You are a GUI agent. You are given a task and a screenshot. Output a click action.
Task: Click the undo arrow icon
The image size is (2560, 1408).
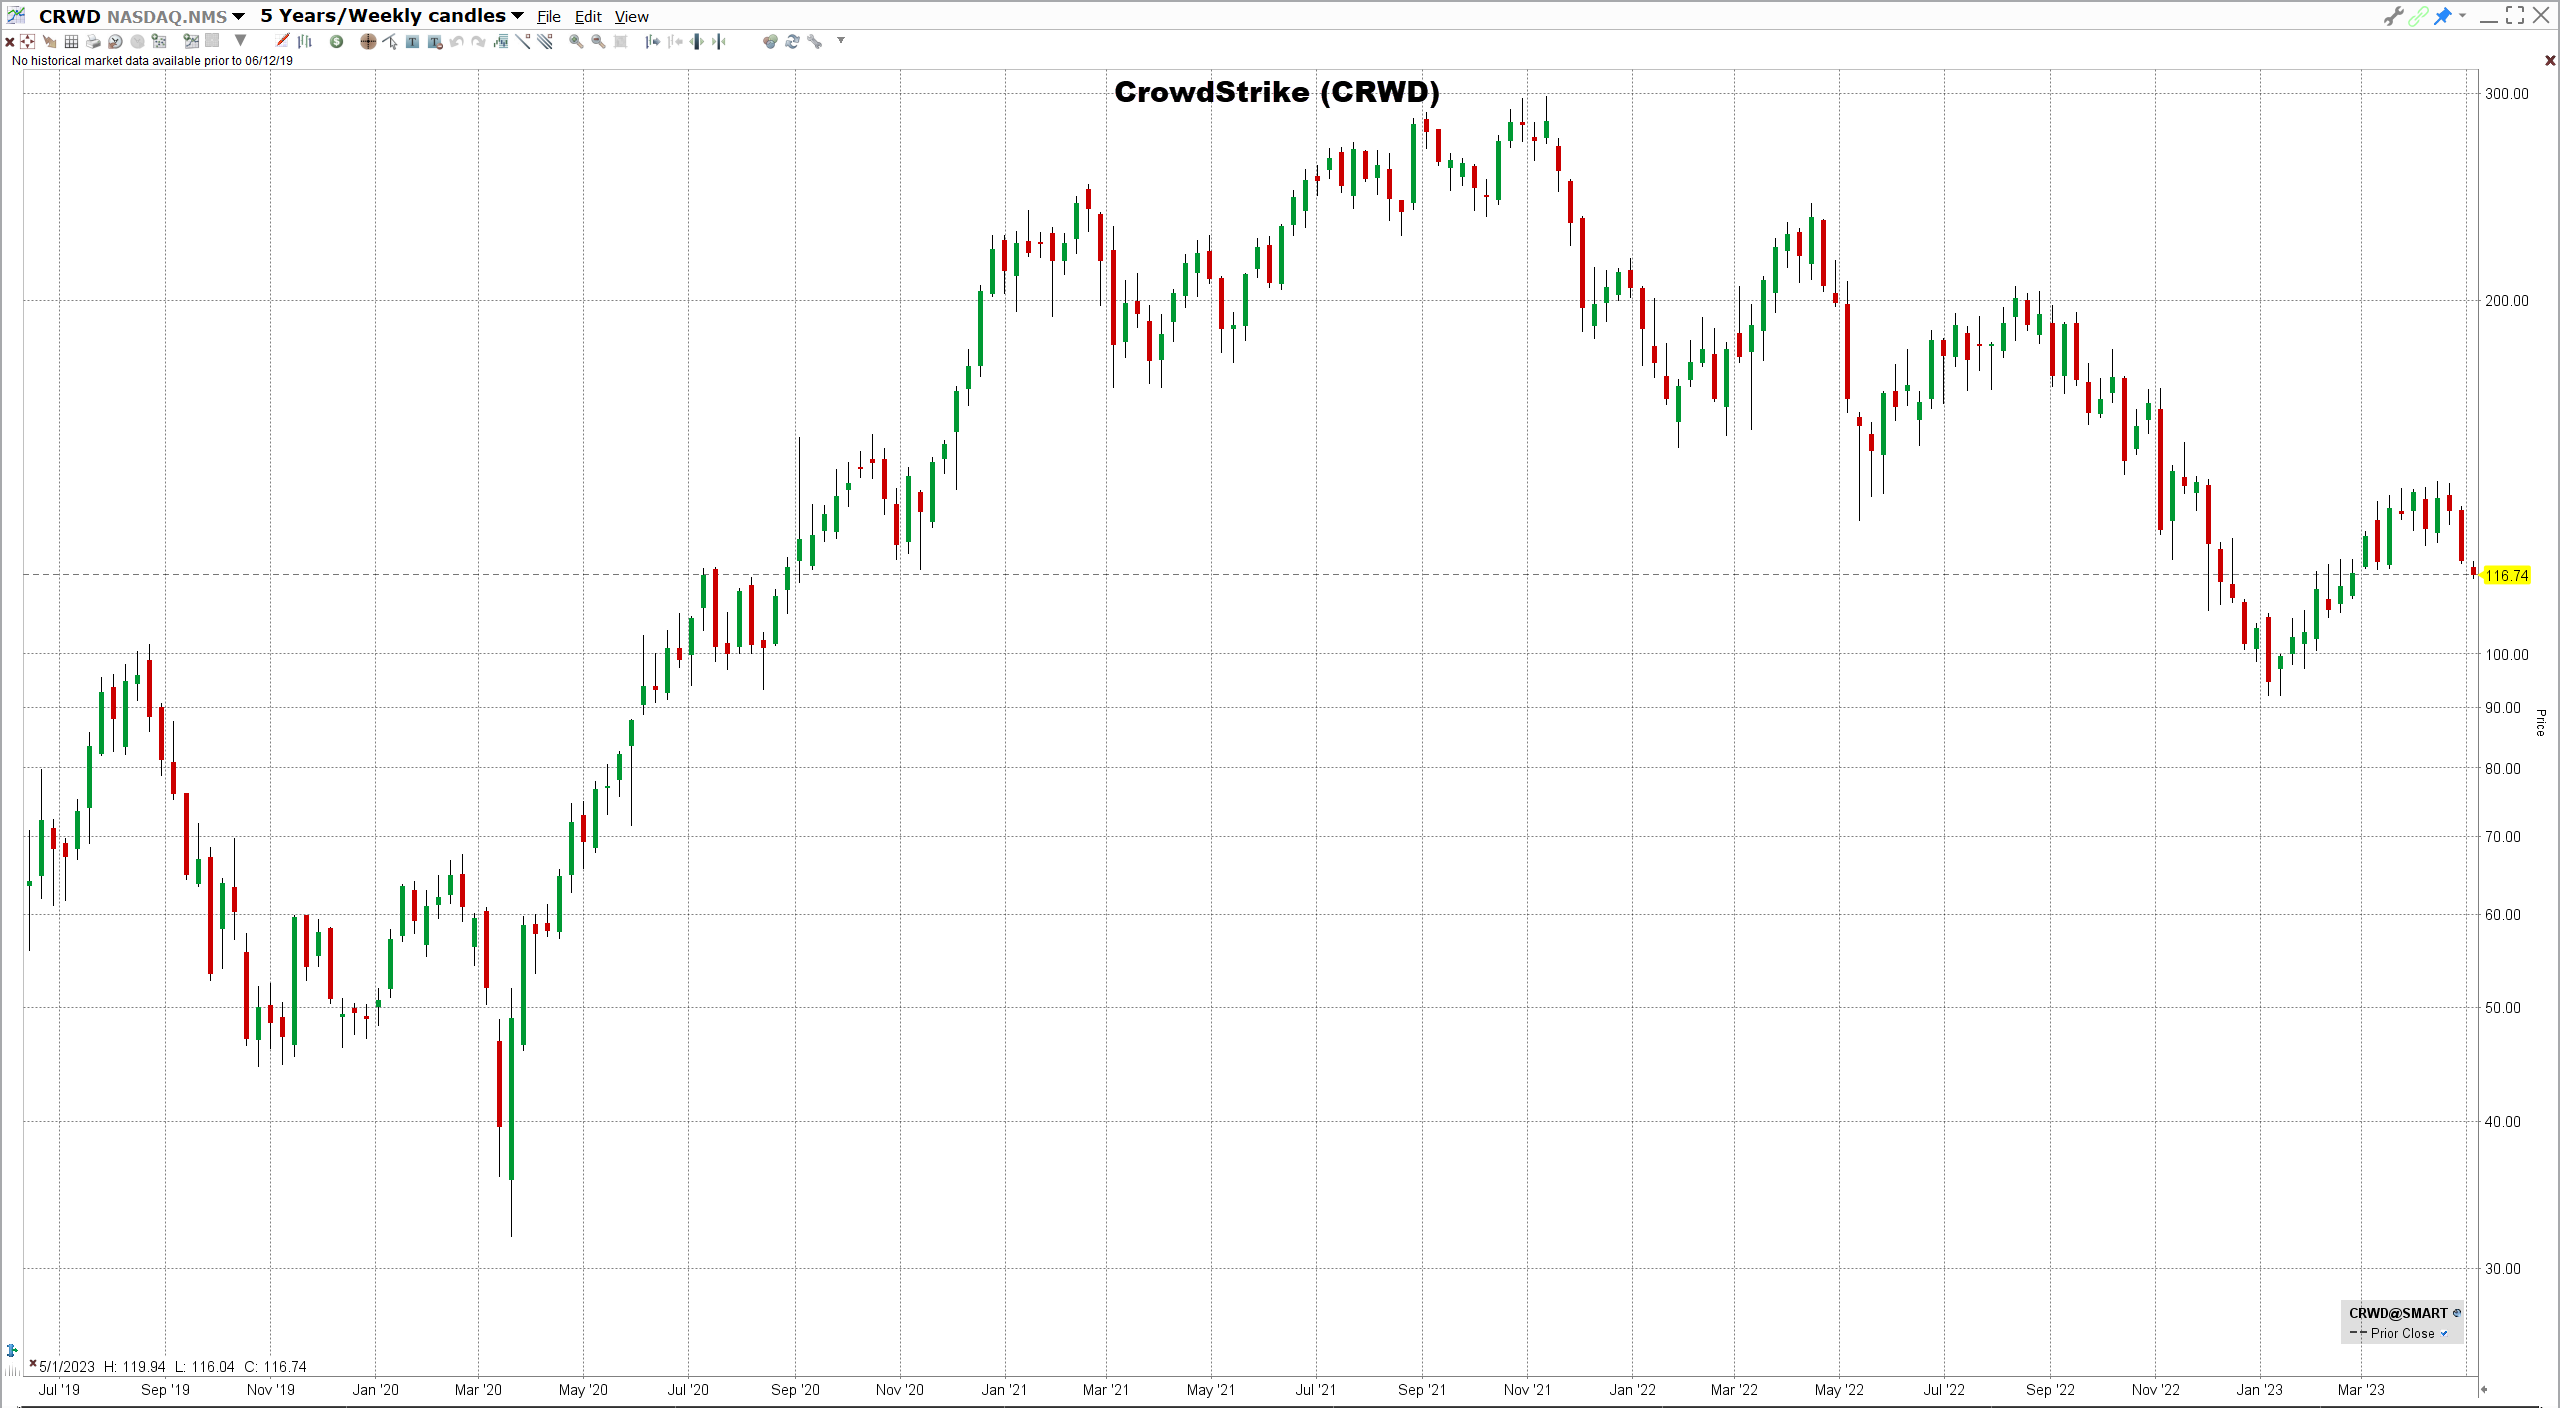456,41
